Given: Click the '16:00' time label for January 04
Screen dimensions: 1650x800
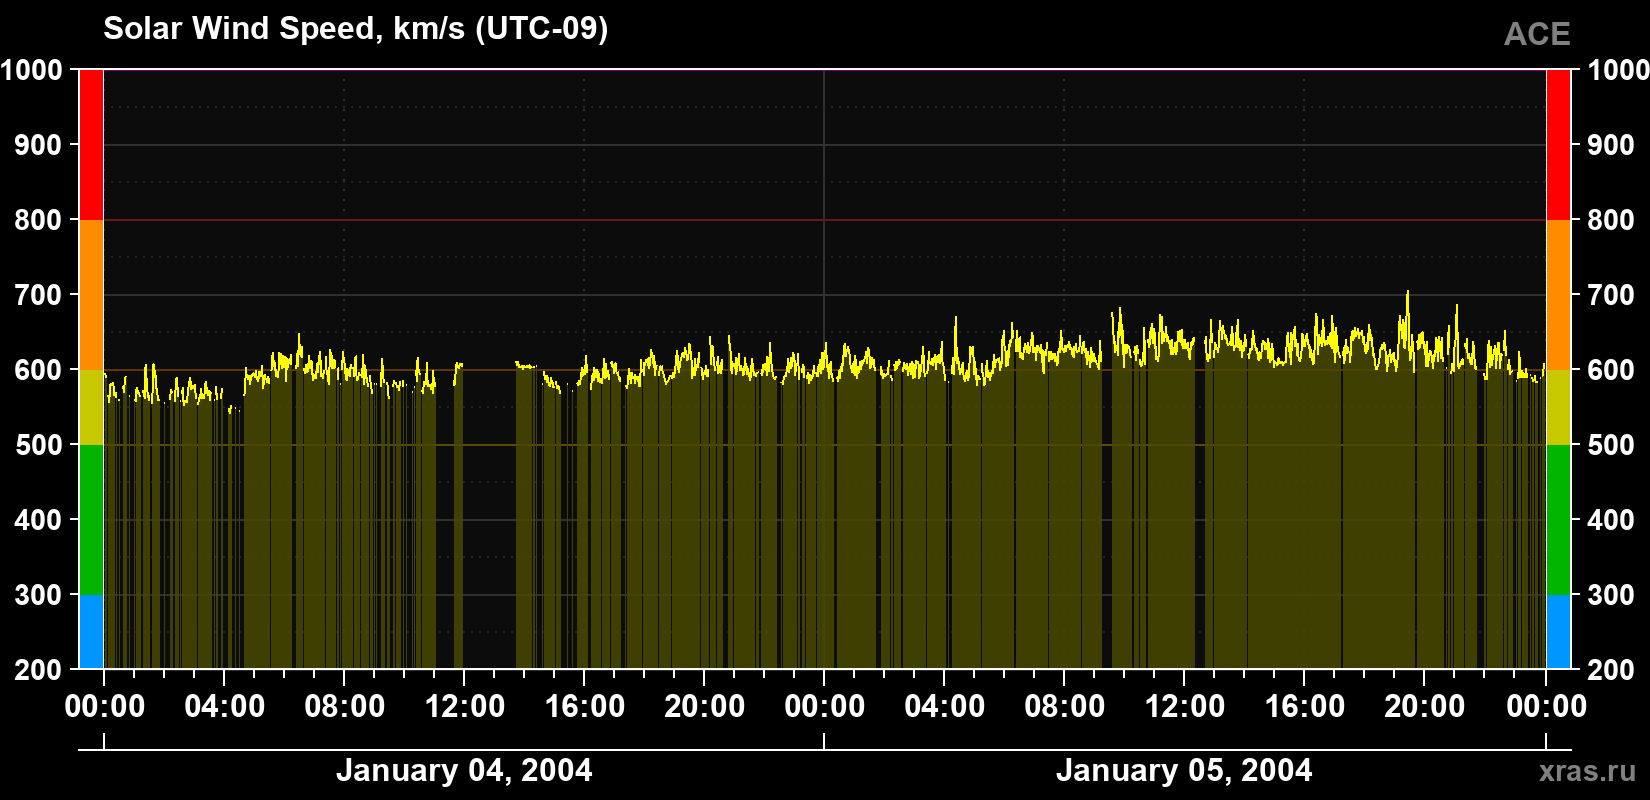Looking at the screenshot, I should [x=584, y=707].
